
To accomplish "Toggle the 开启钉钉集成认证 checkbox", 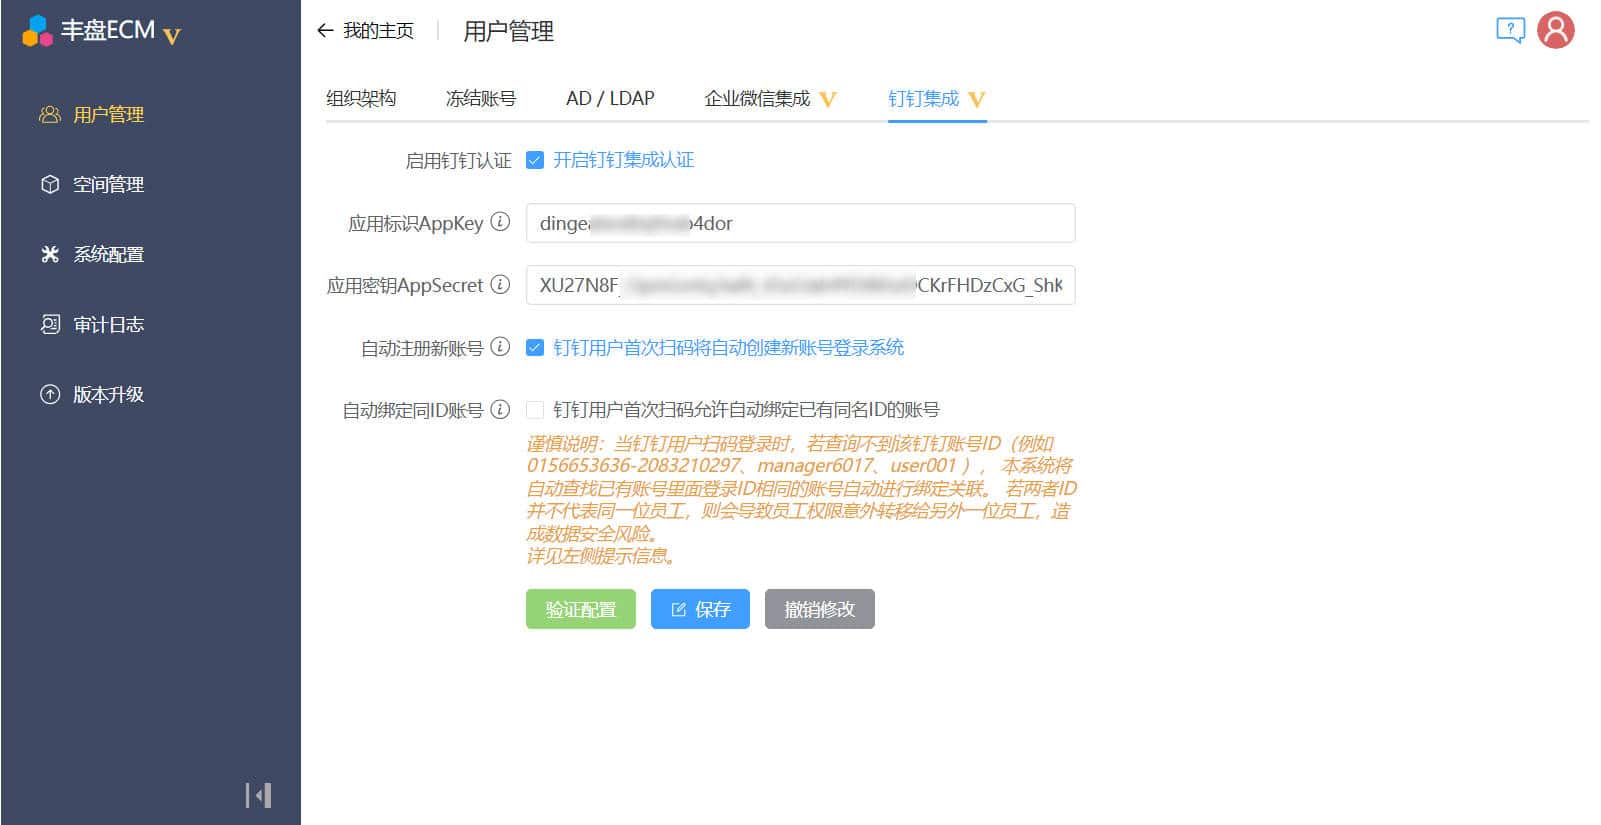I will [535, 160].
